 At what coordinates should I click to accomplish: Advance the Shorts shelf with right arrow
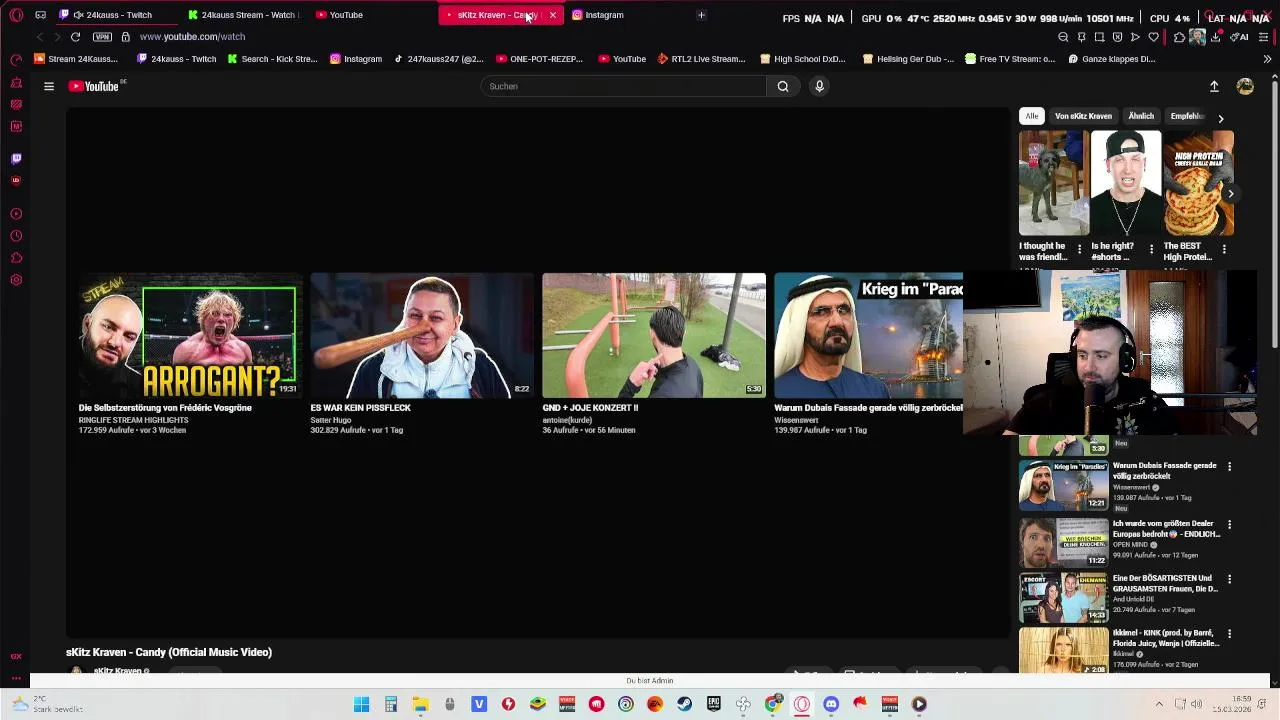click(1231, 194)
